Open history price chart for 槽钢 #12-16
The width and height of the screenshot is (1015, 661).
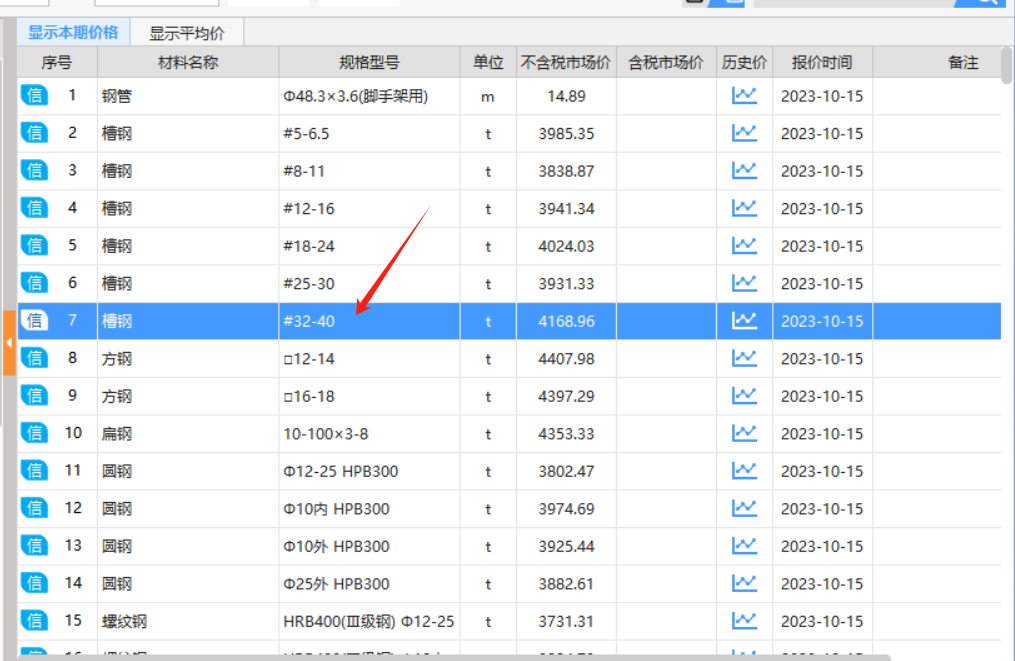click(744, 208)
